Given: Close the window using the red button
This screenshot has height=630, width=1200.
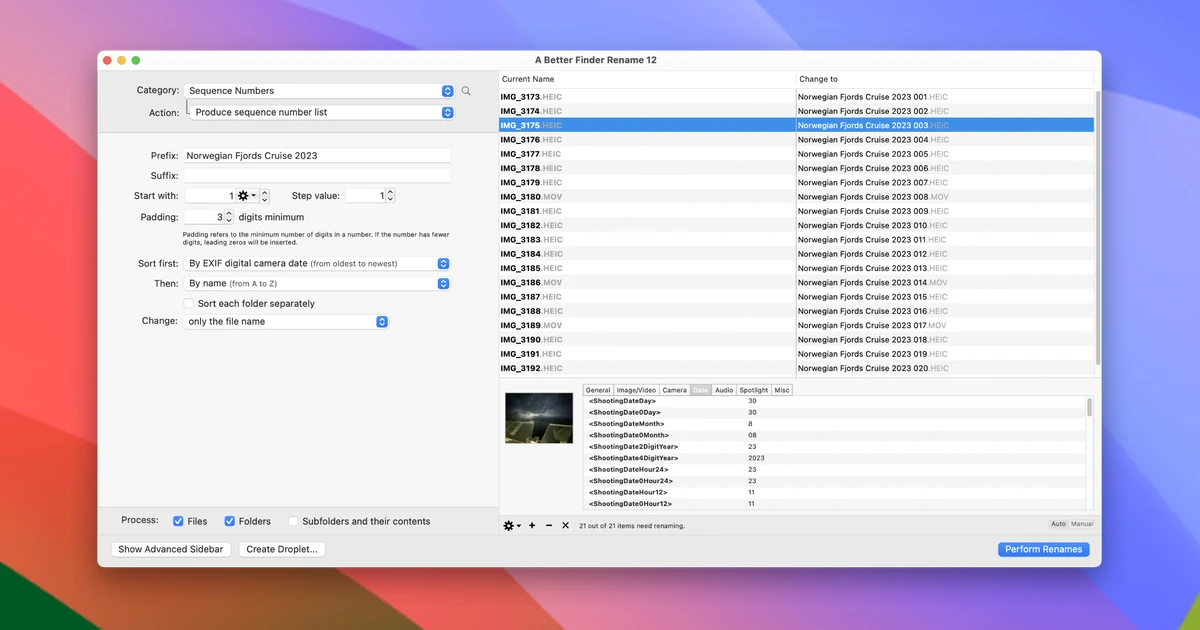Looking at the screenshot, I should pyautogui.click(x=108, y=60).
